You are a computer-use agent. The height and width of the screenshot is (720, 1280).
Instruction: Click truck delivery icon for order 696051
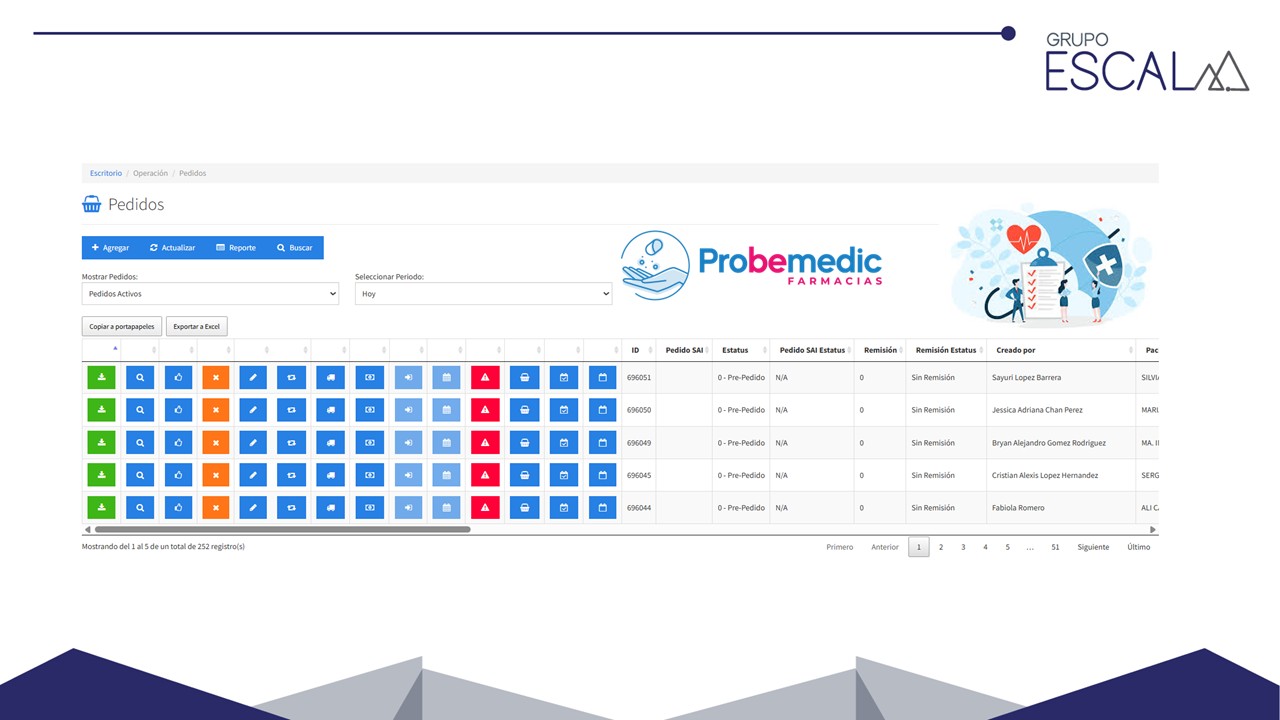pos(330,378)
